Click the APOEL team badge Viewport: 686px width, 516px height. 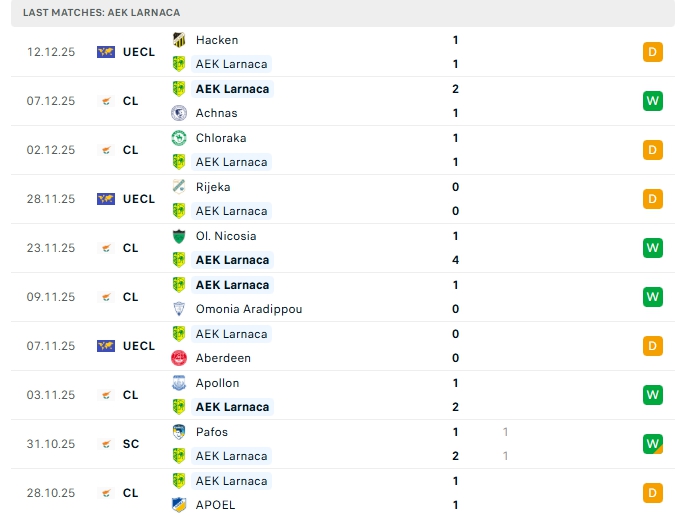click(x=179, y=505)
